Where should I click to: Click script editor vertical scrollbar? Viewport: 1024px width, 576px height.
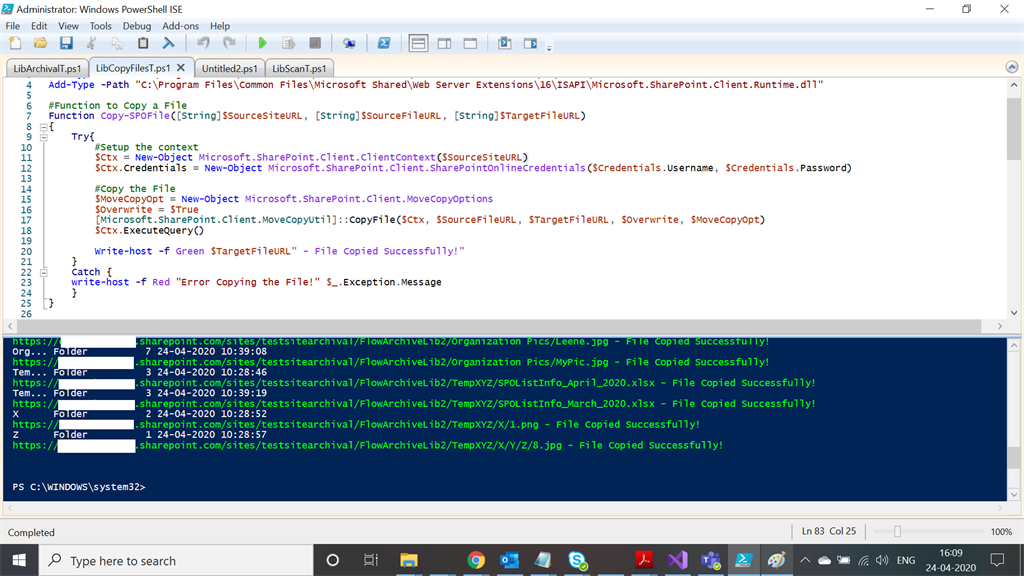pyautogui.click(x=1013, y=129)
